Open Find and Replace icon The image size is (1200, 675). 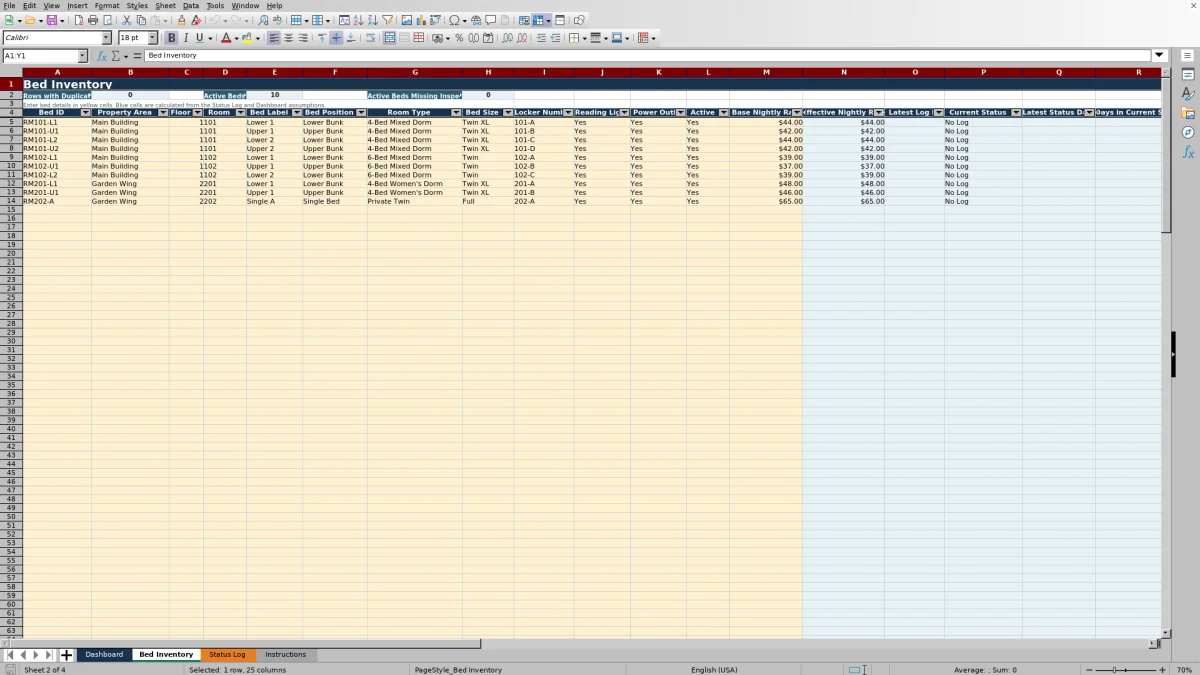tap(263, 20)
